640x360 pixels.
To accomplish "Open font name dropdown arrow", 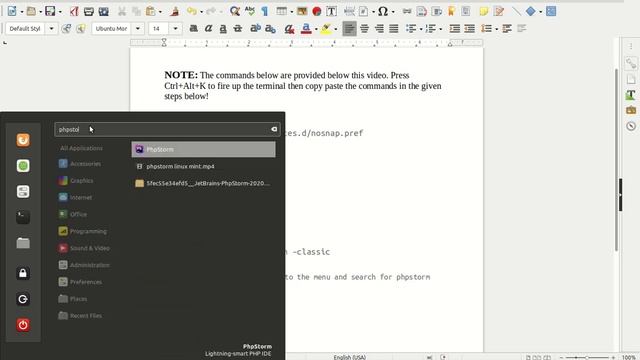I will pos(138,29).
